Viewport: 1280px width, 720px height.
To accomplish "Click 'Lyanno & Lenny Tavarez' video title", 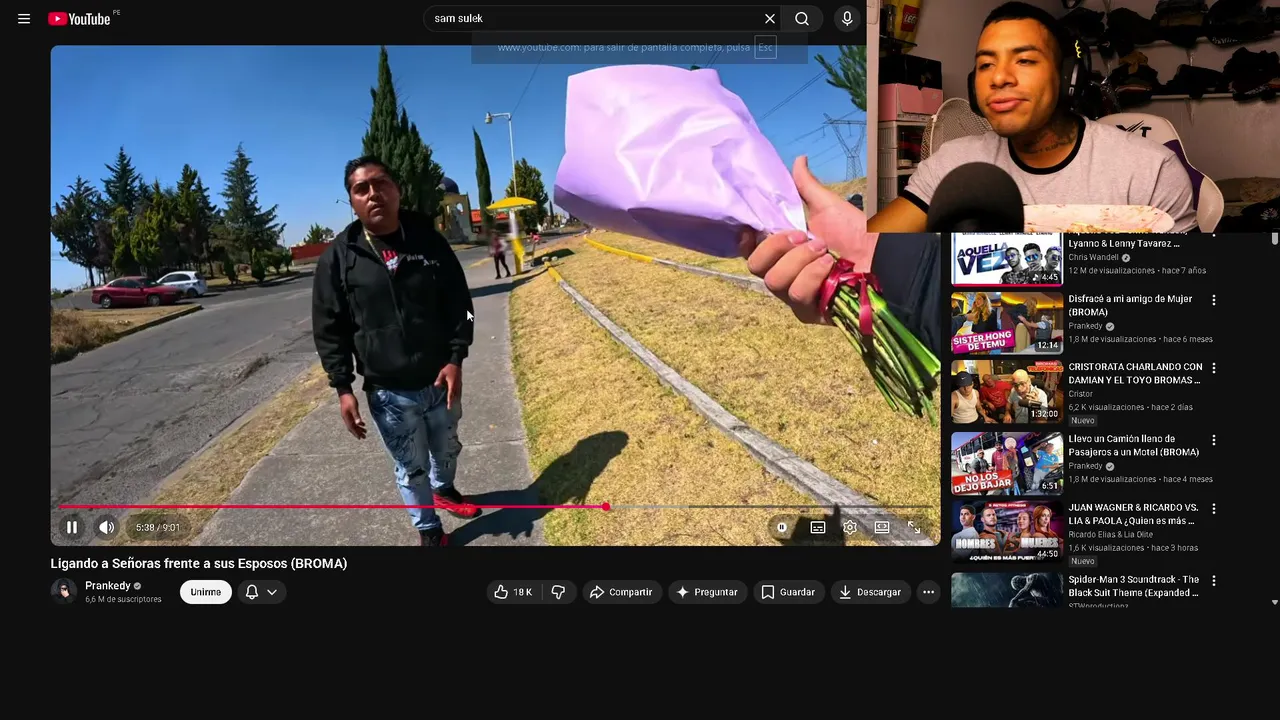I will pos(1123,243).
